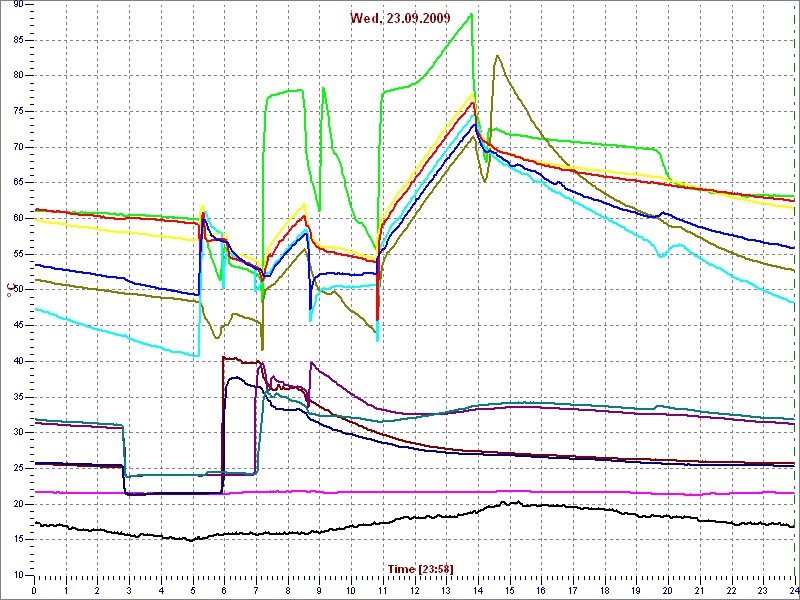
Task: Select the '60' temperature axis label
Action: tap(19, 218)
